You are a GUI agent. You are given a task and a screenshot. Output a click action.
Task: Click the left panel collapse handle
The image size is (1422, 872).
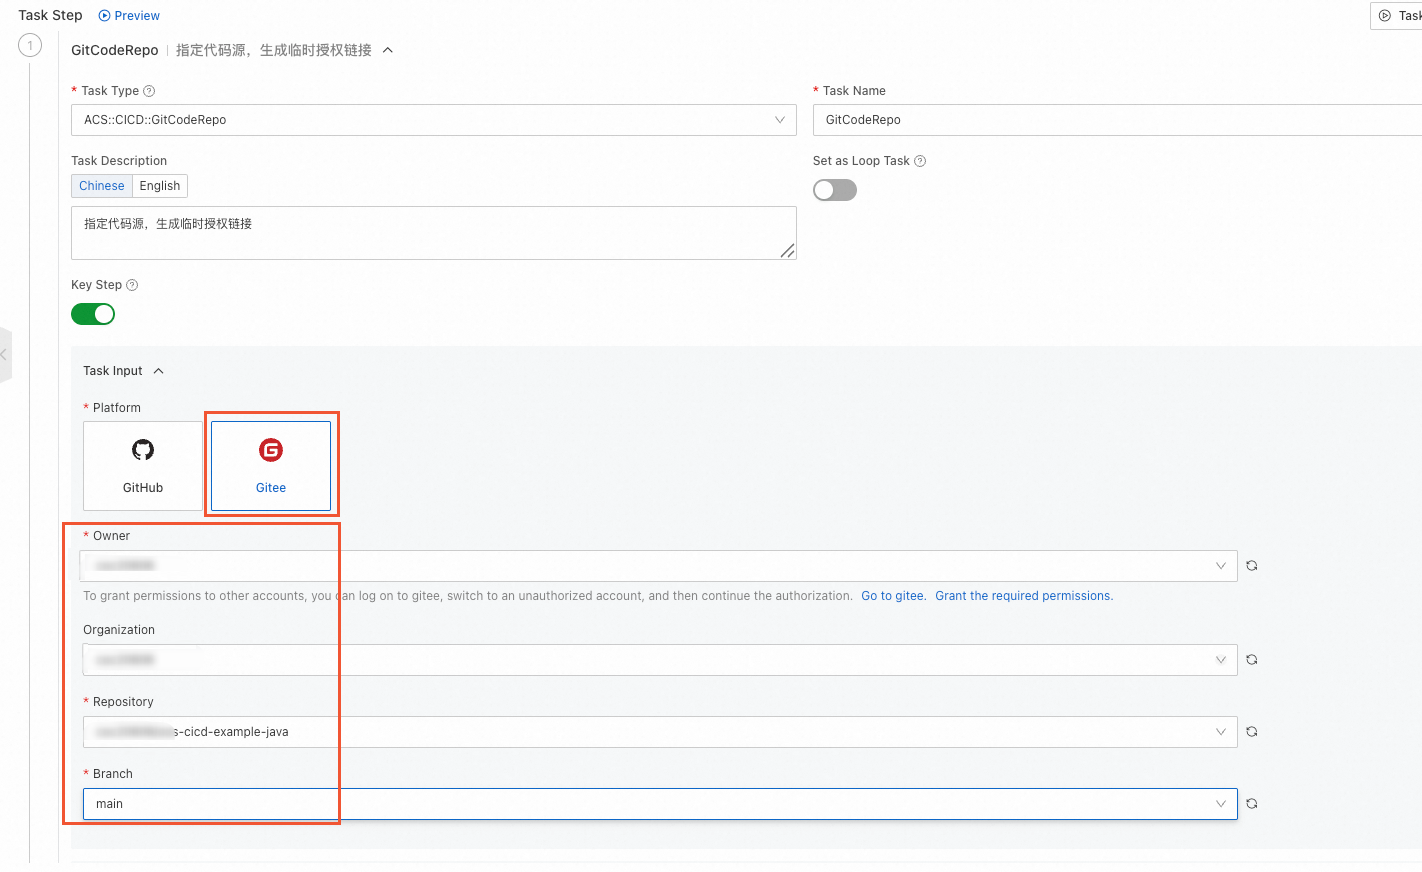5,355
